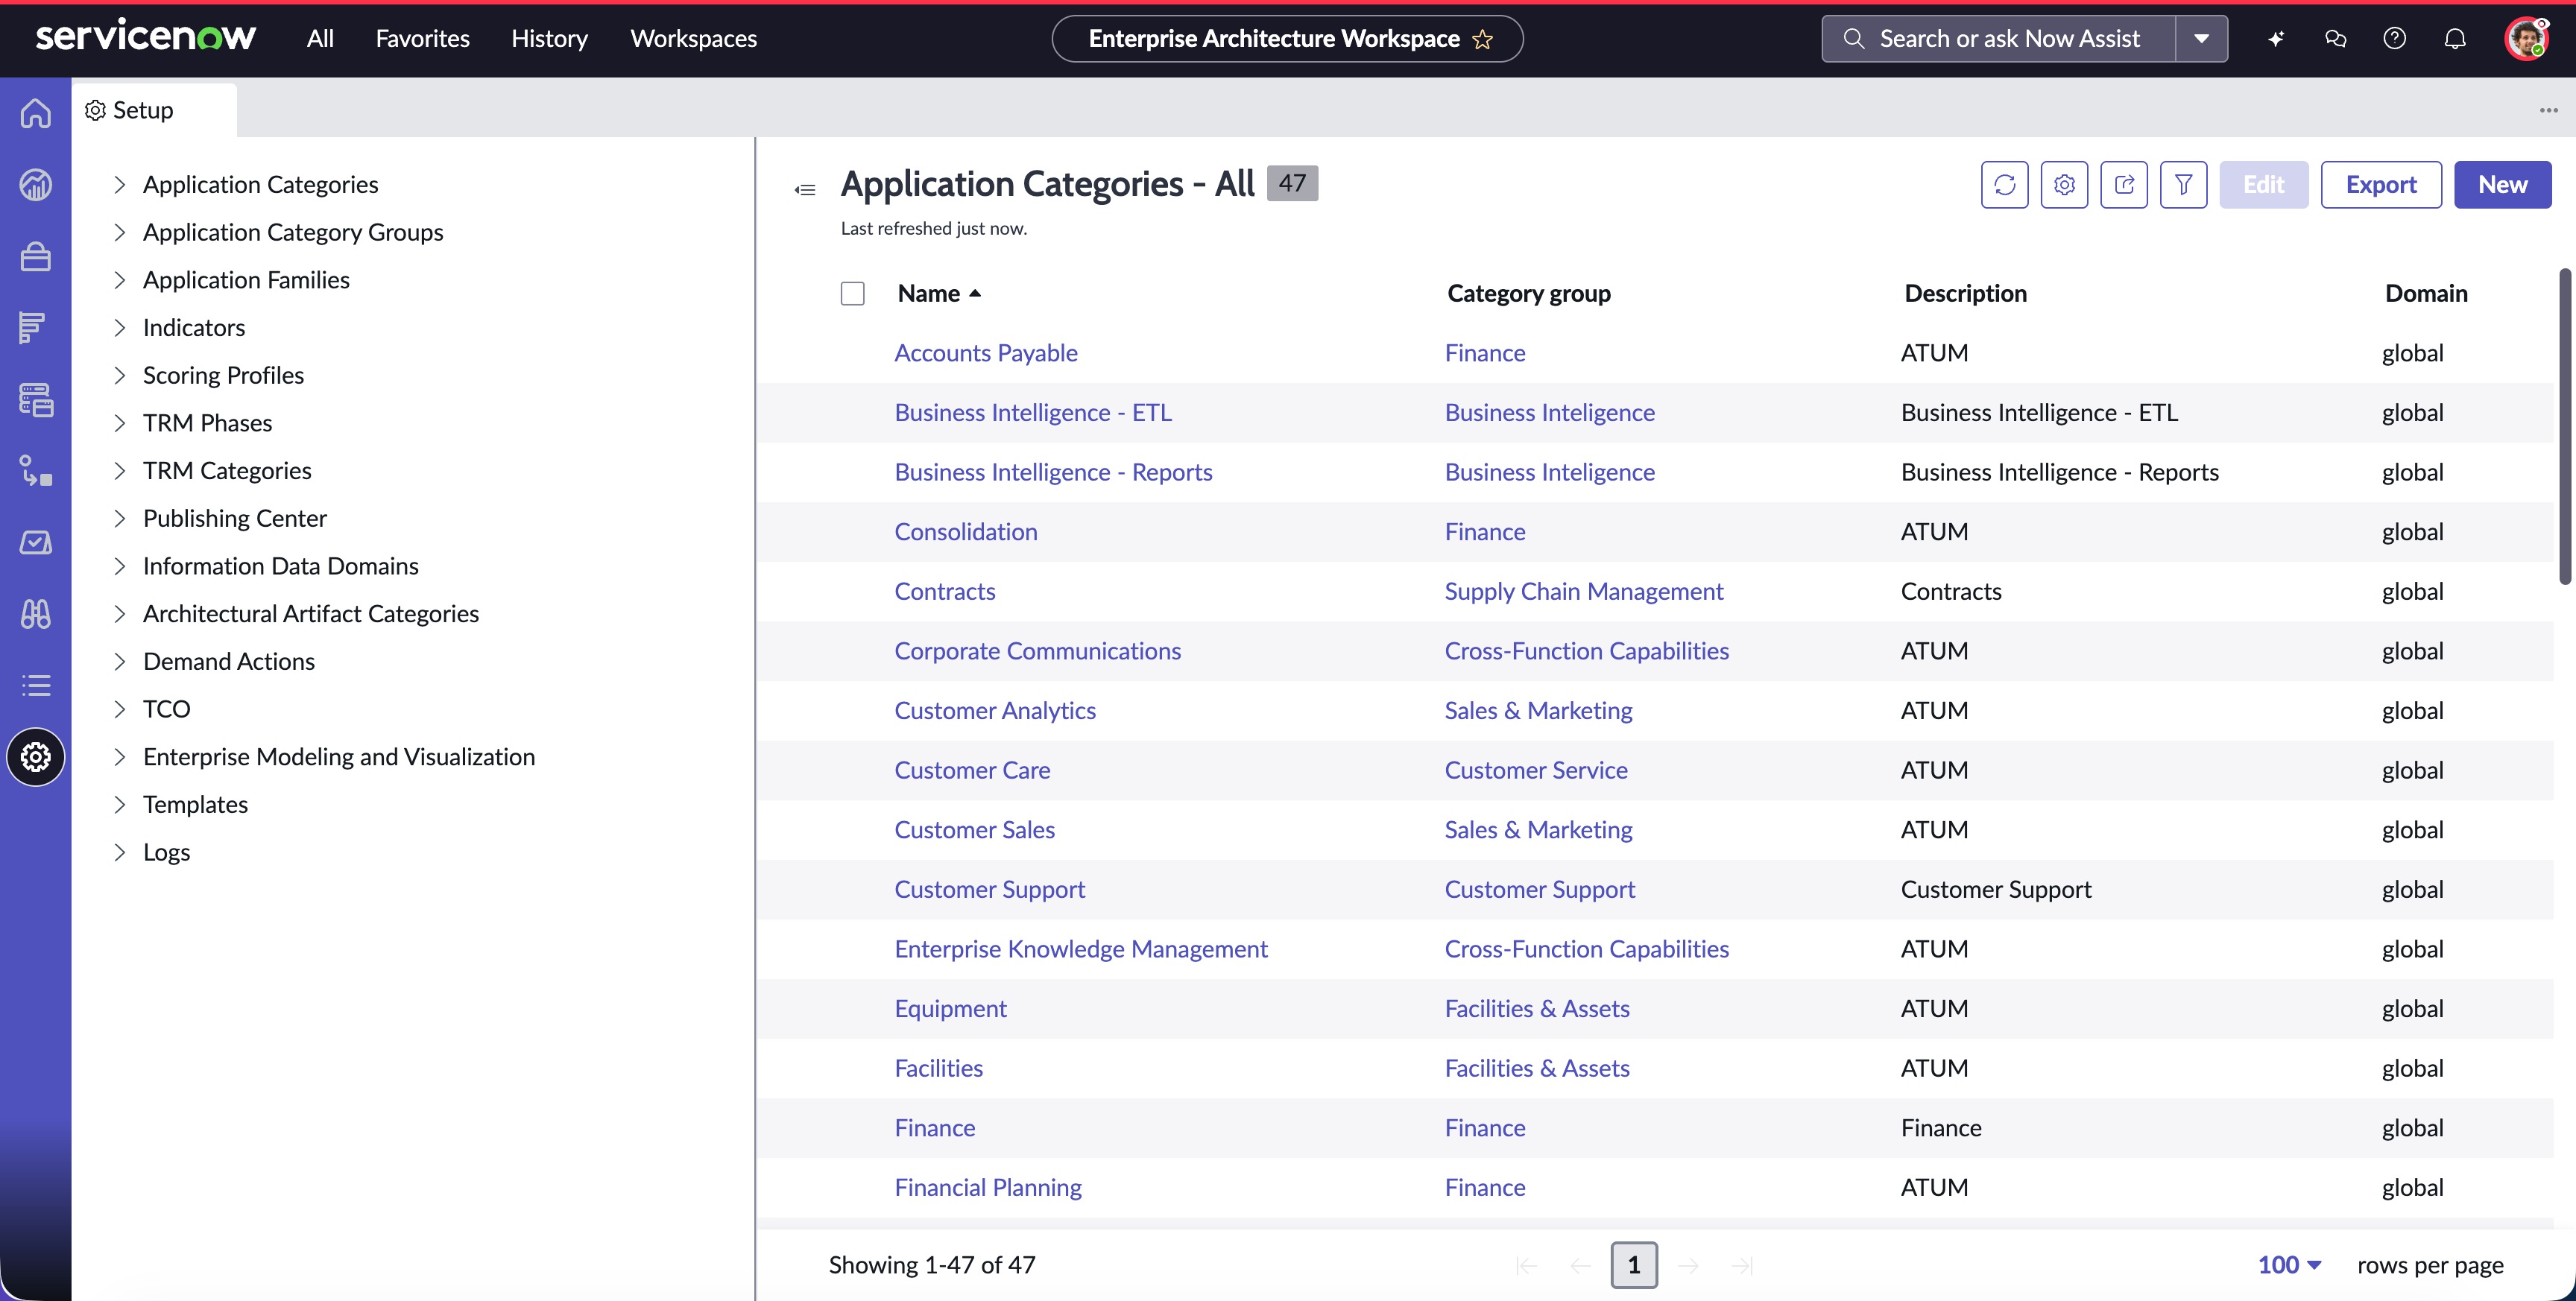Image resolution: width=2576 pixels, height=1301 pixels.
Task: Open the Financial Planning record
Action: pos(987,1188)
